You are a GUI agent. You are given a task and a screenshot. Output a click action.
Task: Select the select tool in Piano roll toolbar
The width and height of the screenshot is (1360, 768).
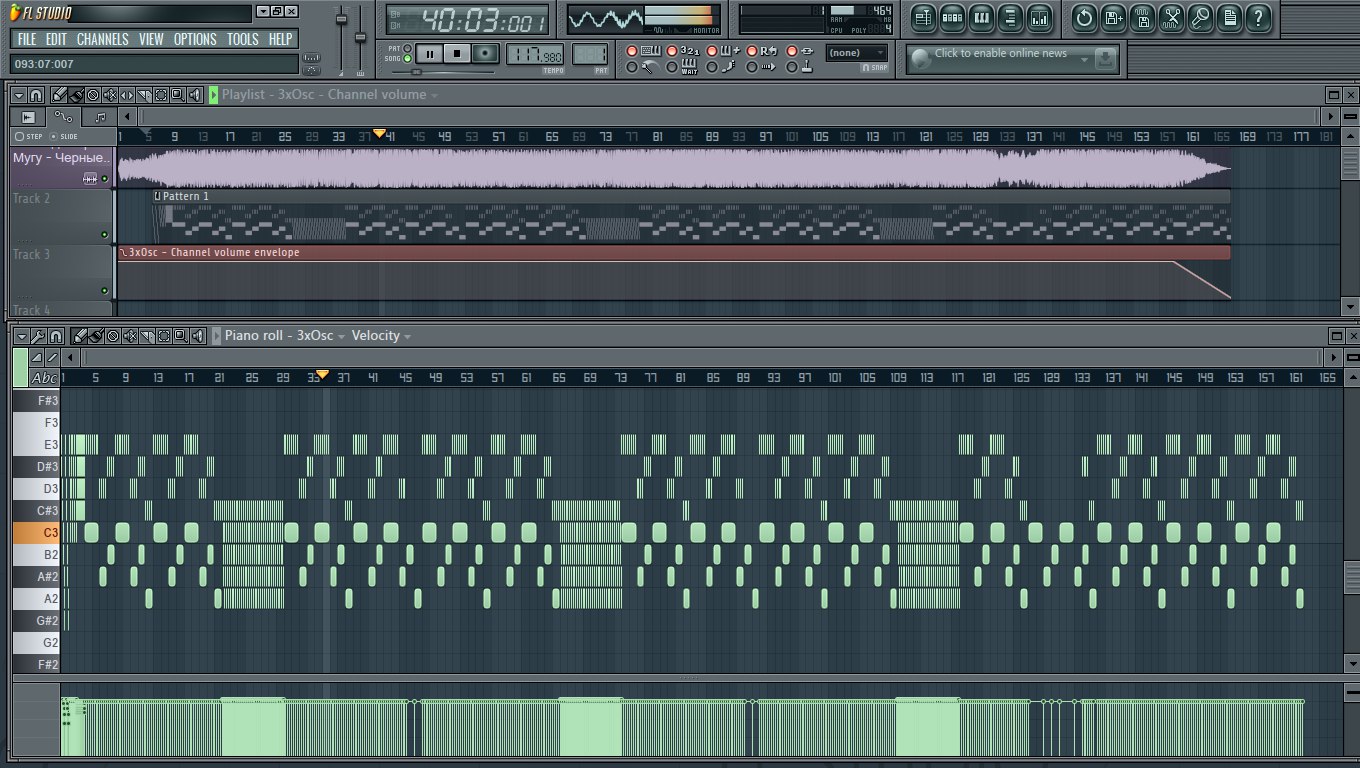[x=164, y=336]
